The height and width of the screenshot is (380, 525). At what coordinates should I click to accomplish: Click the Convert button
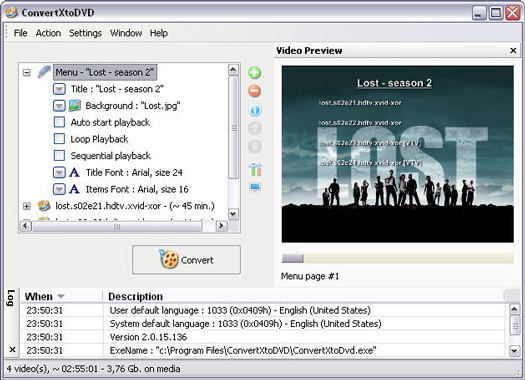click(x=186, y=260)
